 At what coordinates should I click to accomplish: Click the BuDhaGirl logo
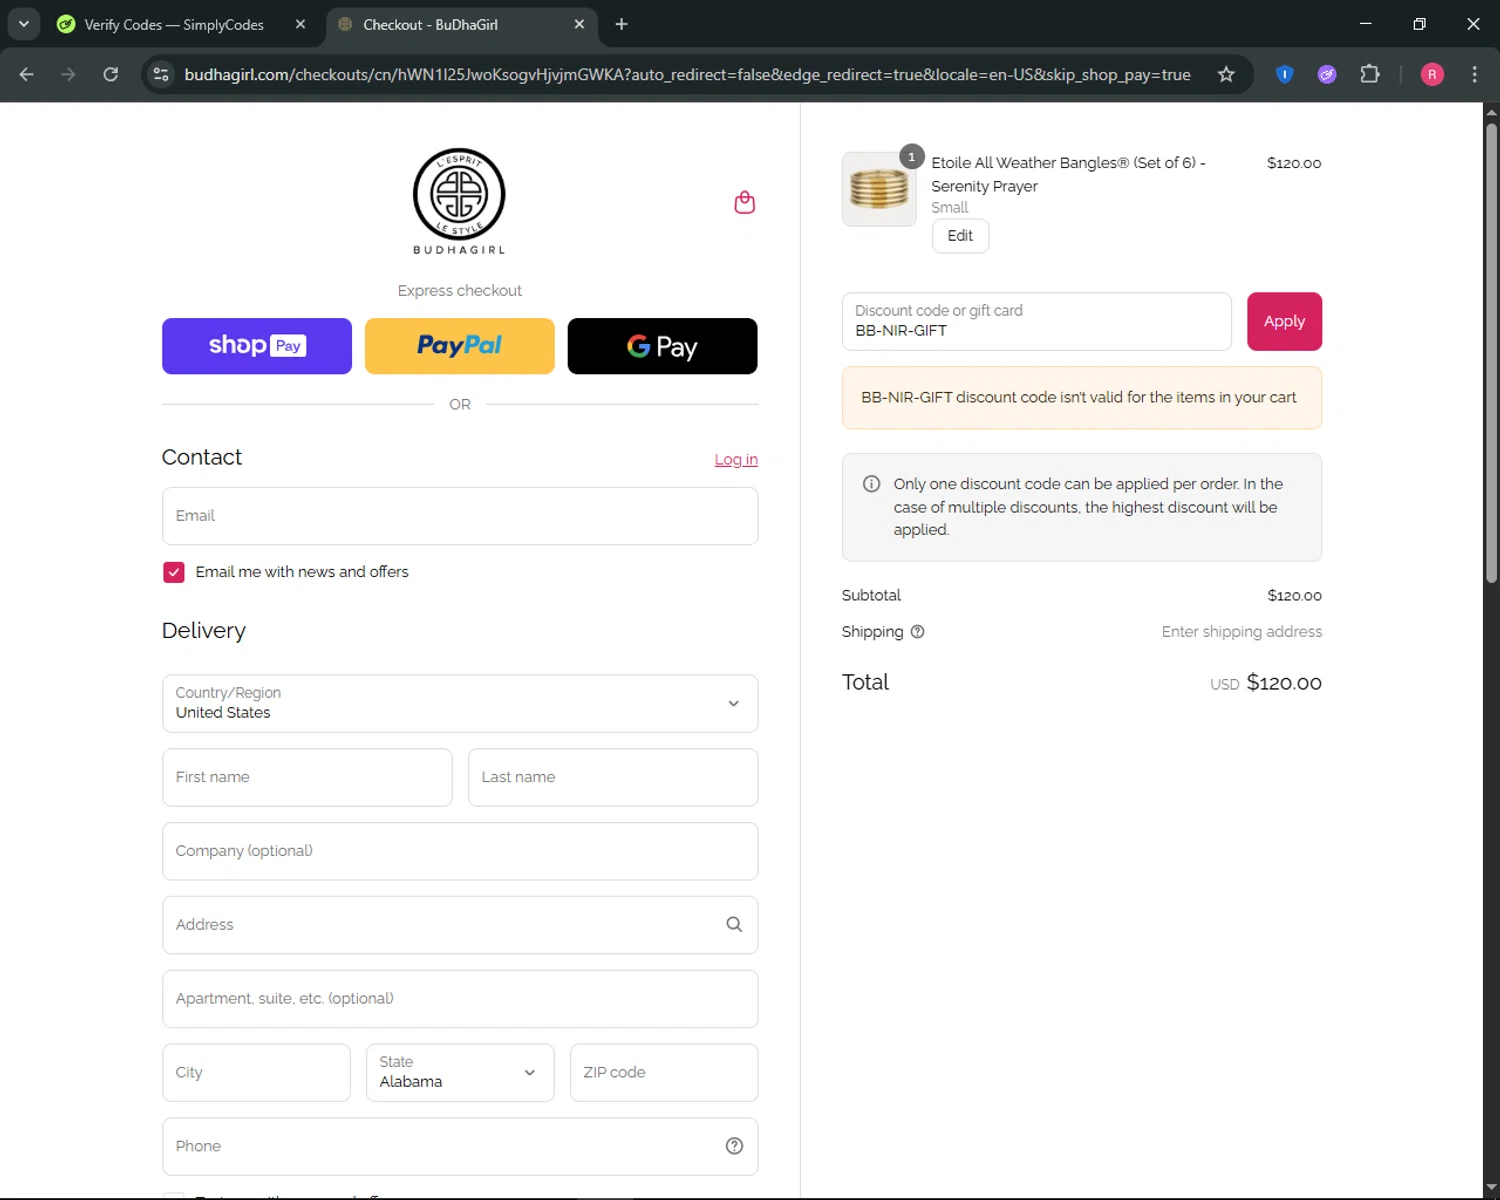[x=459, y=201]
